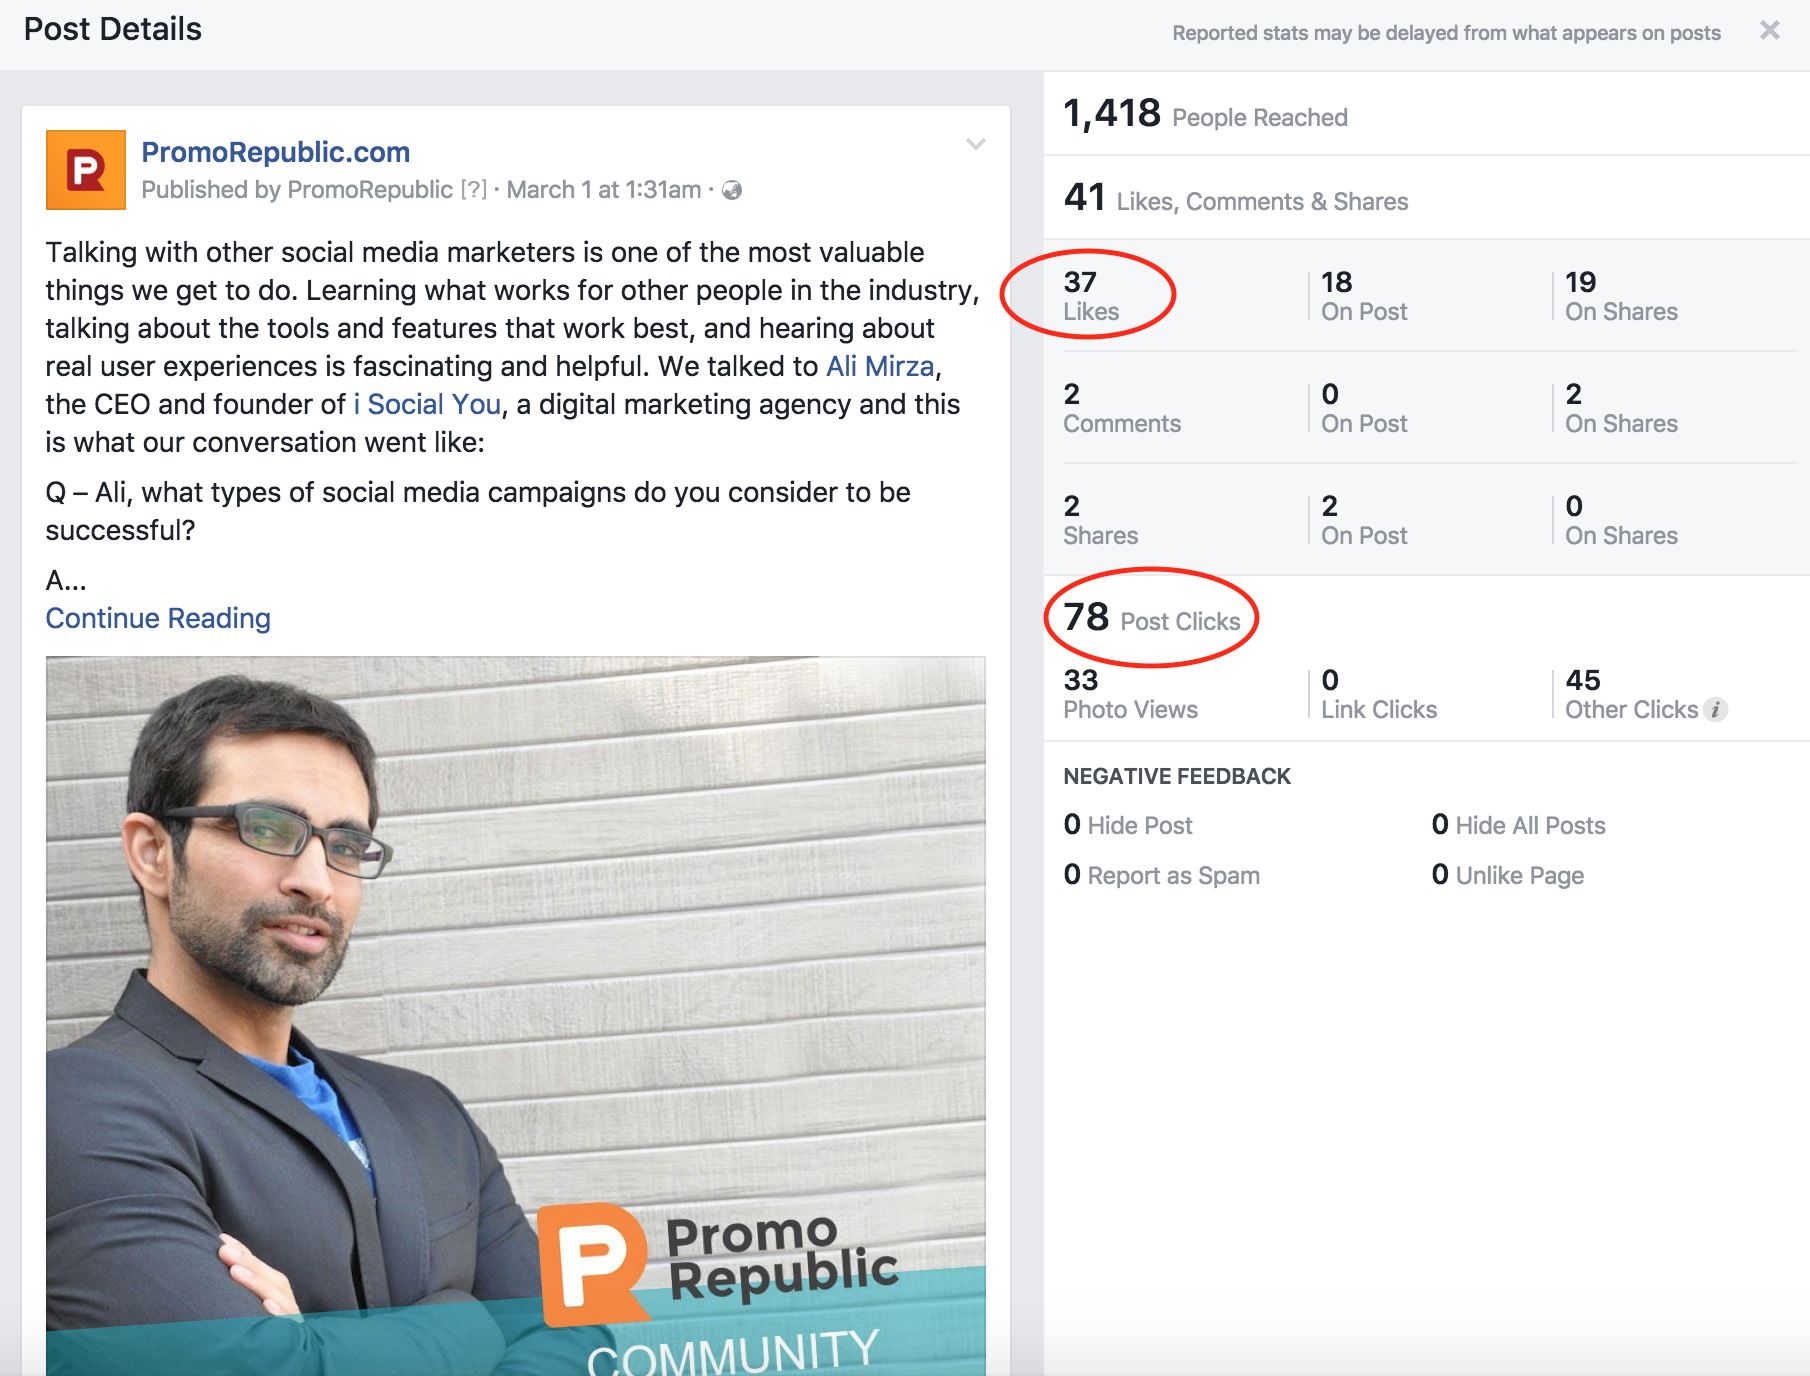Screen dimensions: 1810x1376
Task: Click the Post Details title
Action: coord(113,29)
